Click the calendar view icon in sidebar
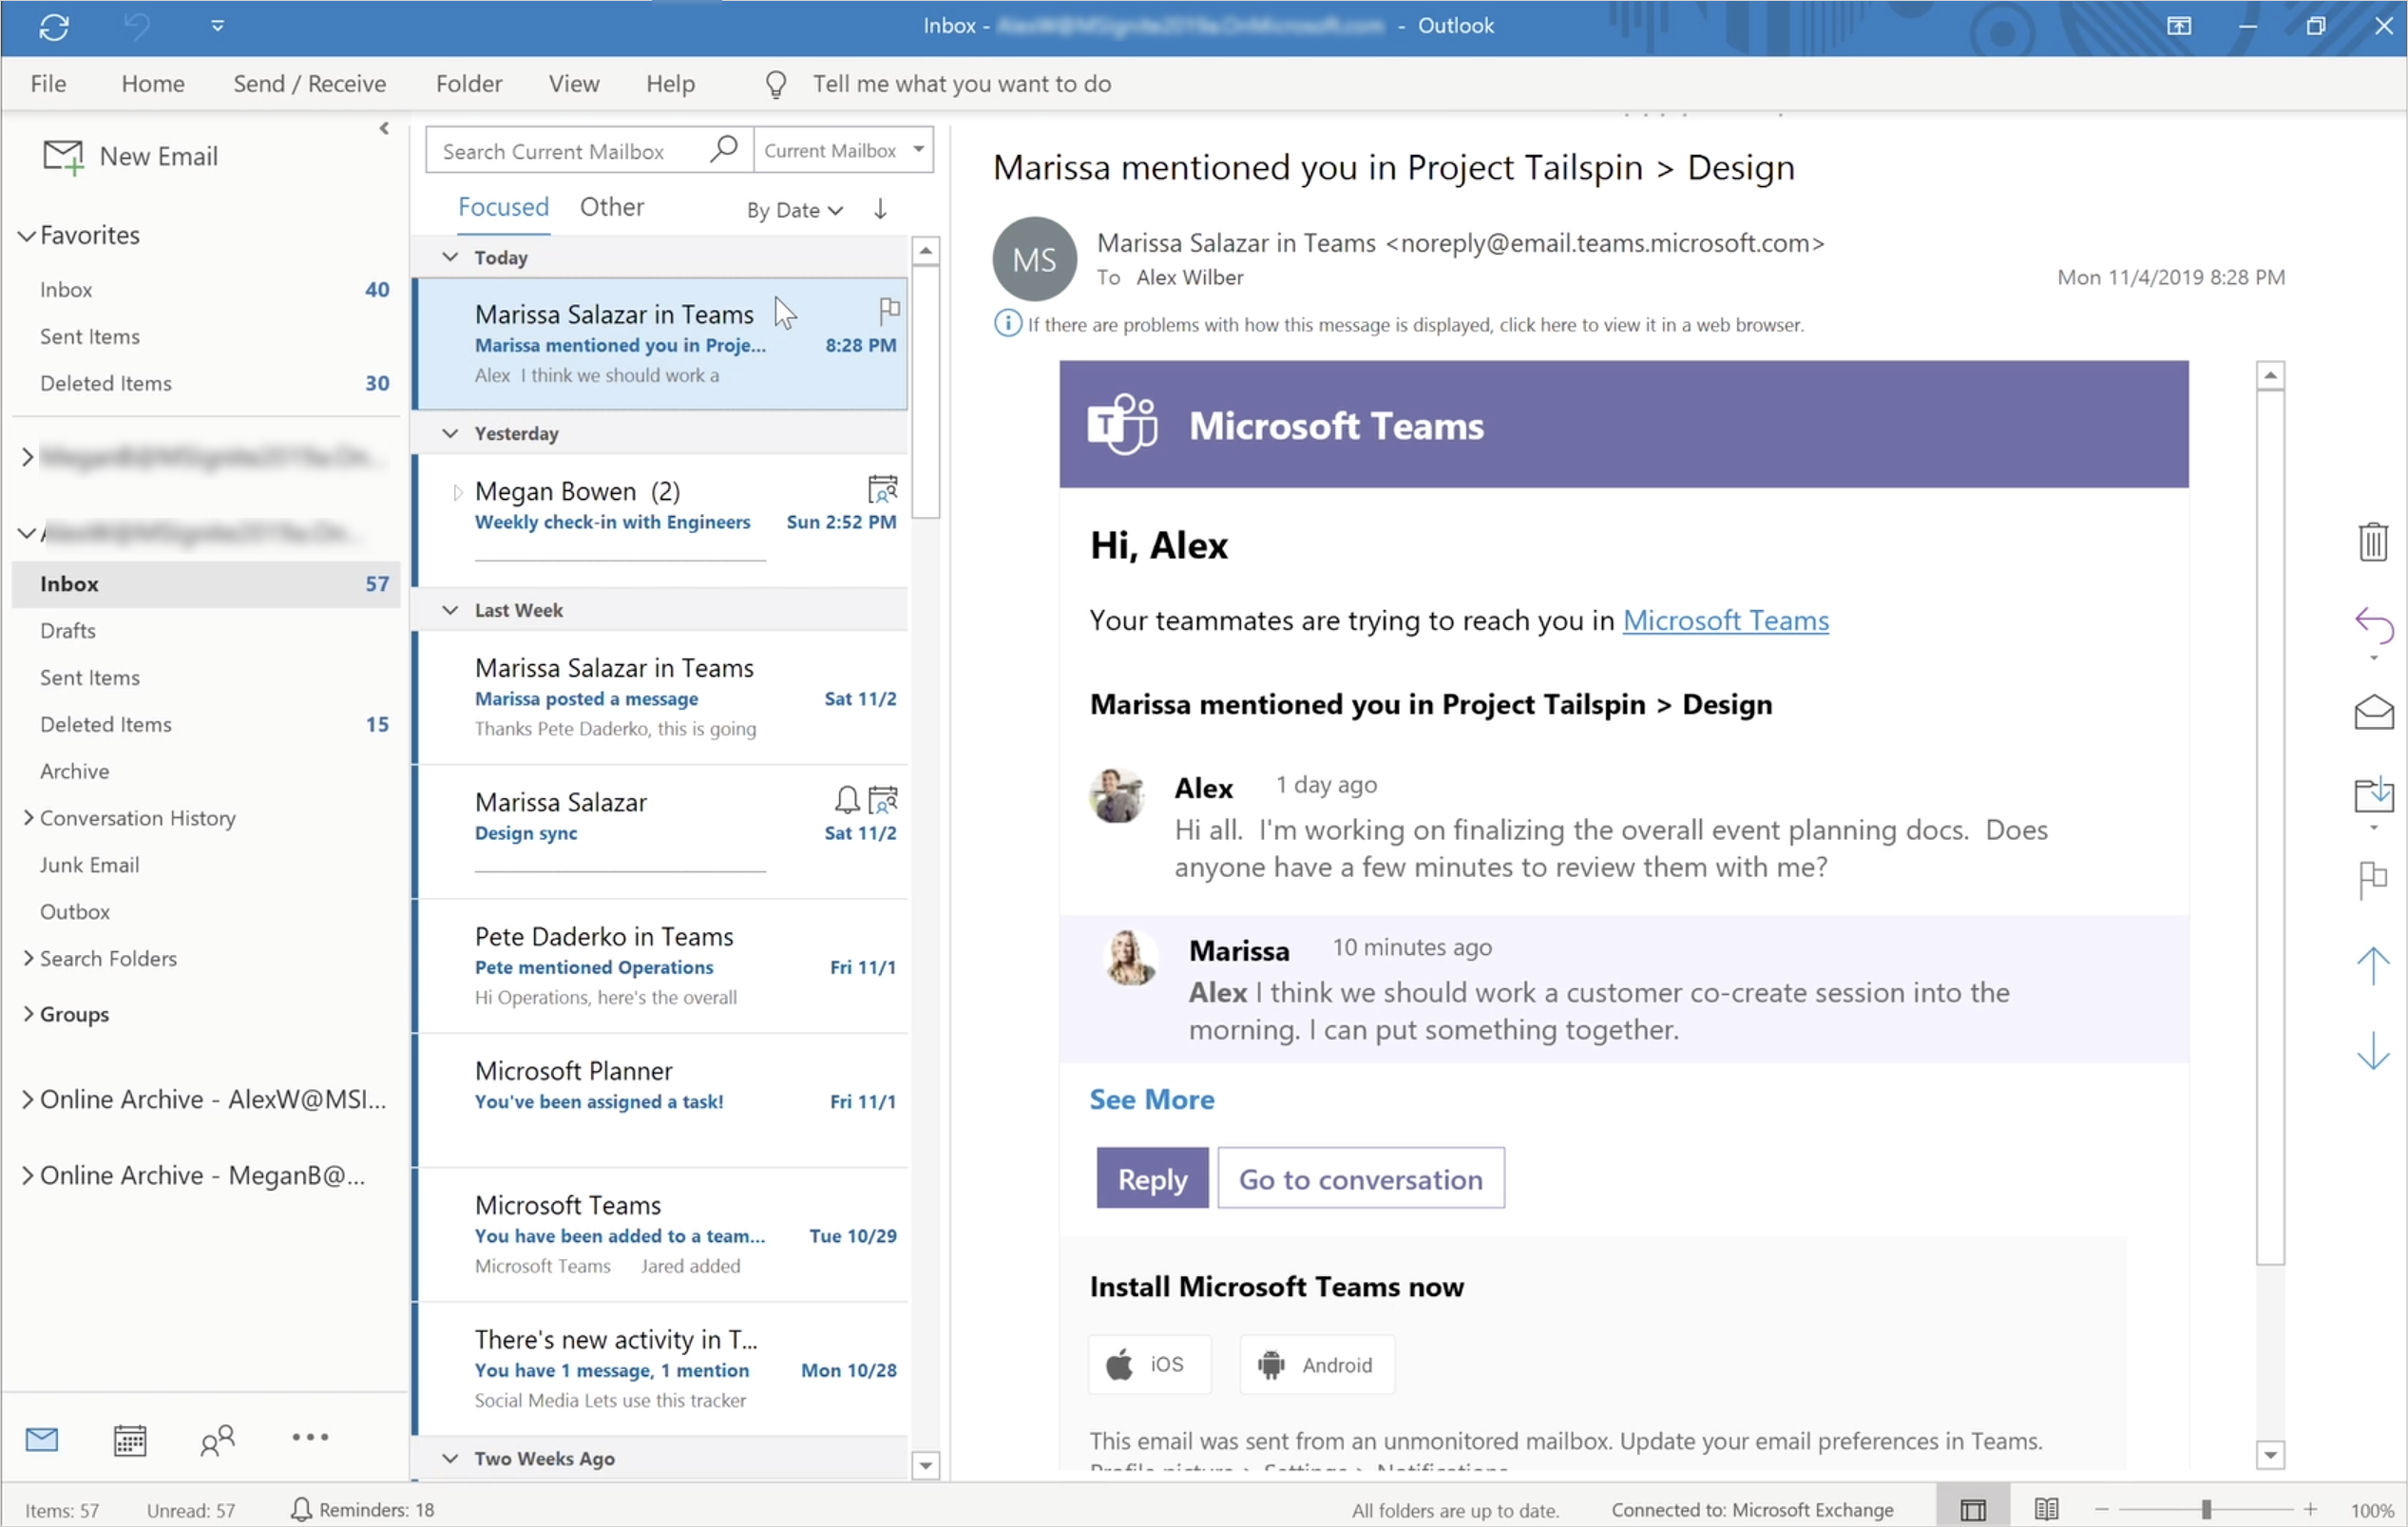The width and height of the screenshot is (2408, 1527). click(128, 1440)
